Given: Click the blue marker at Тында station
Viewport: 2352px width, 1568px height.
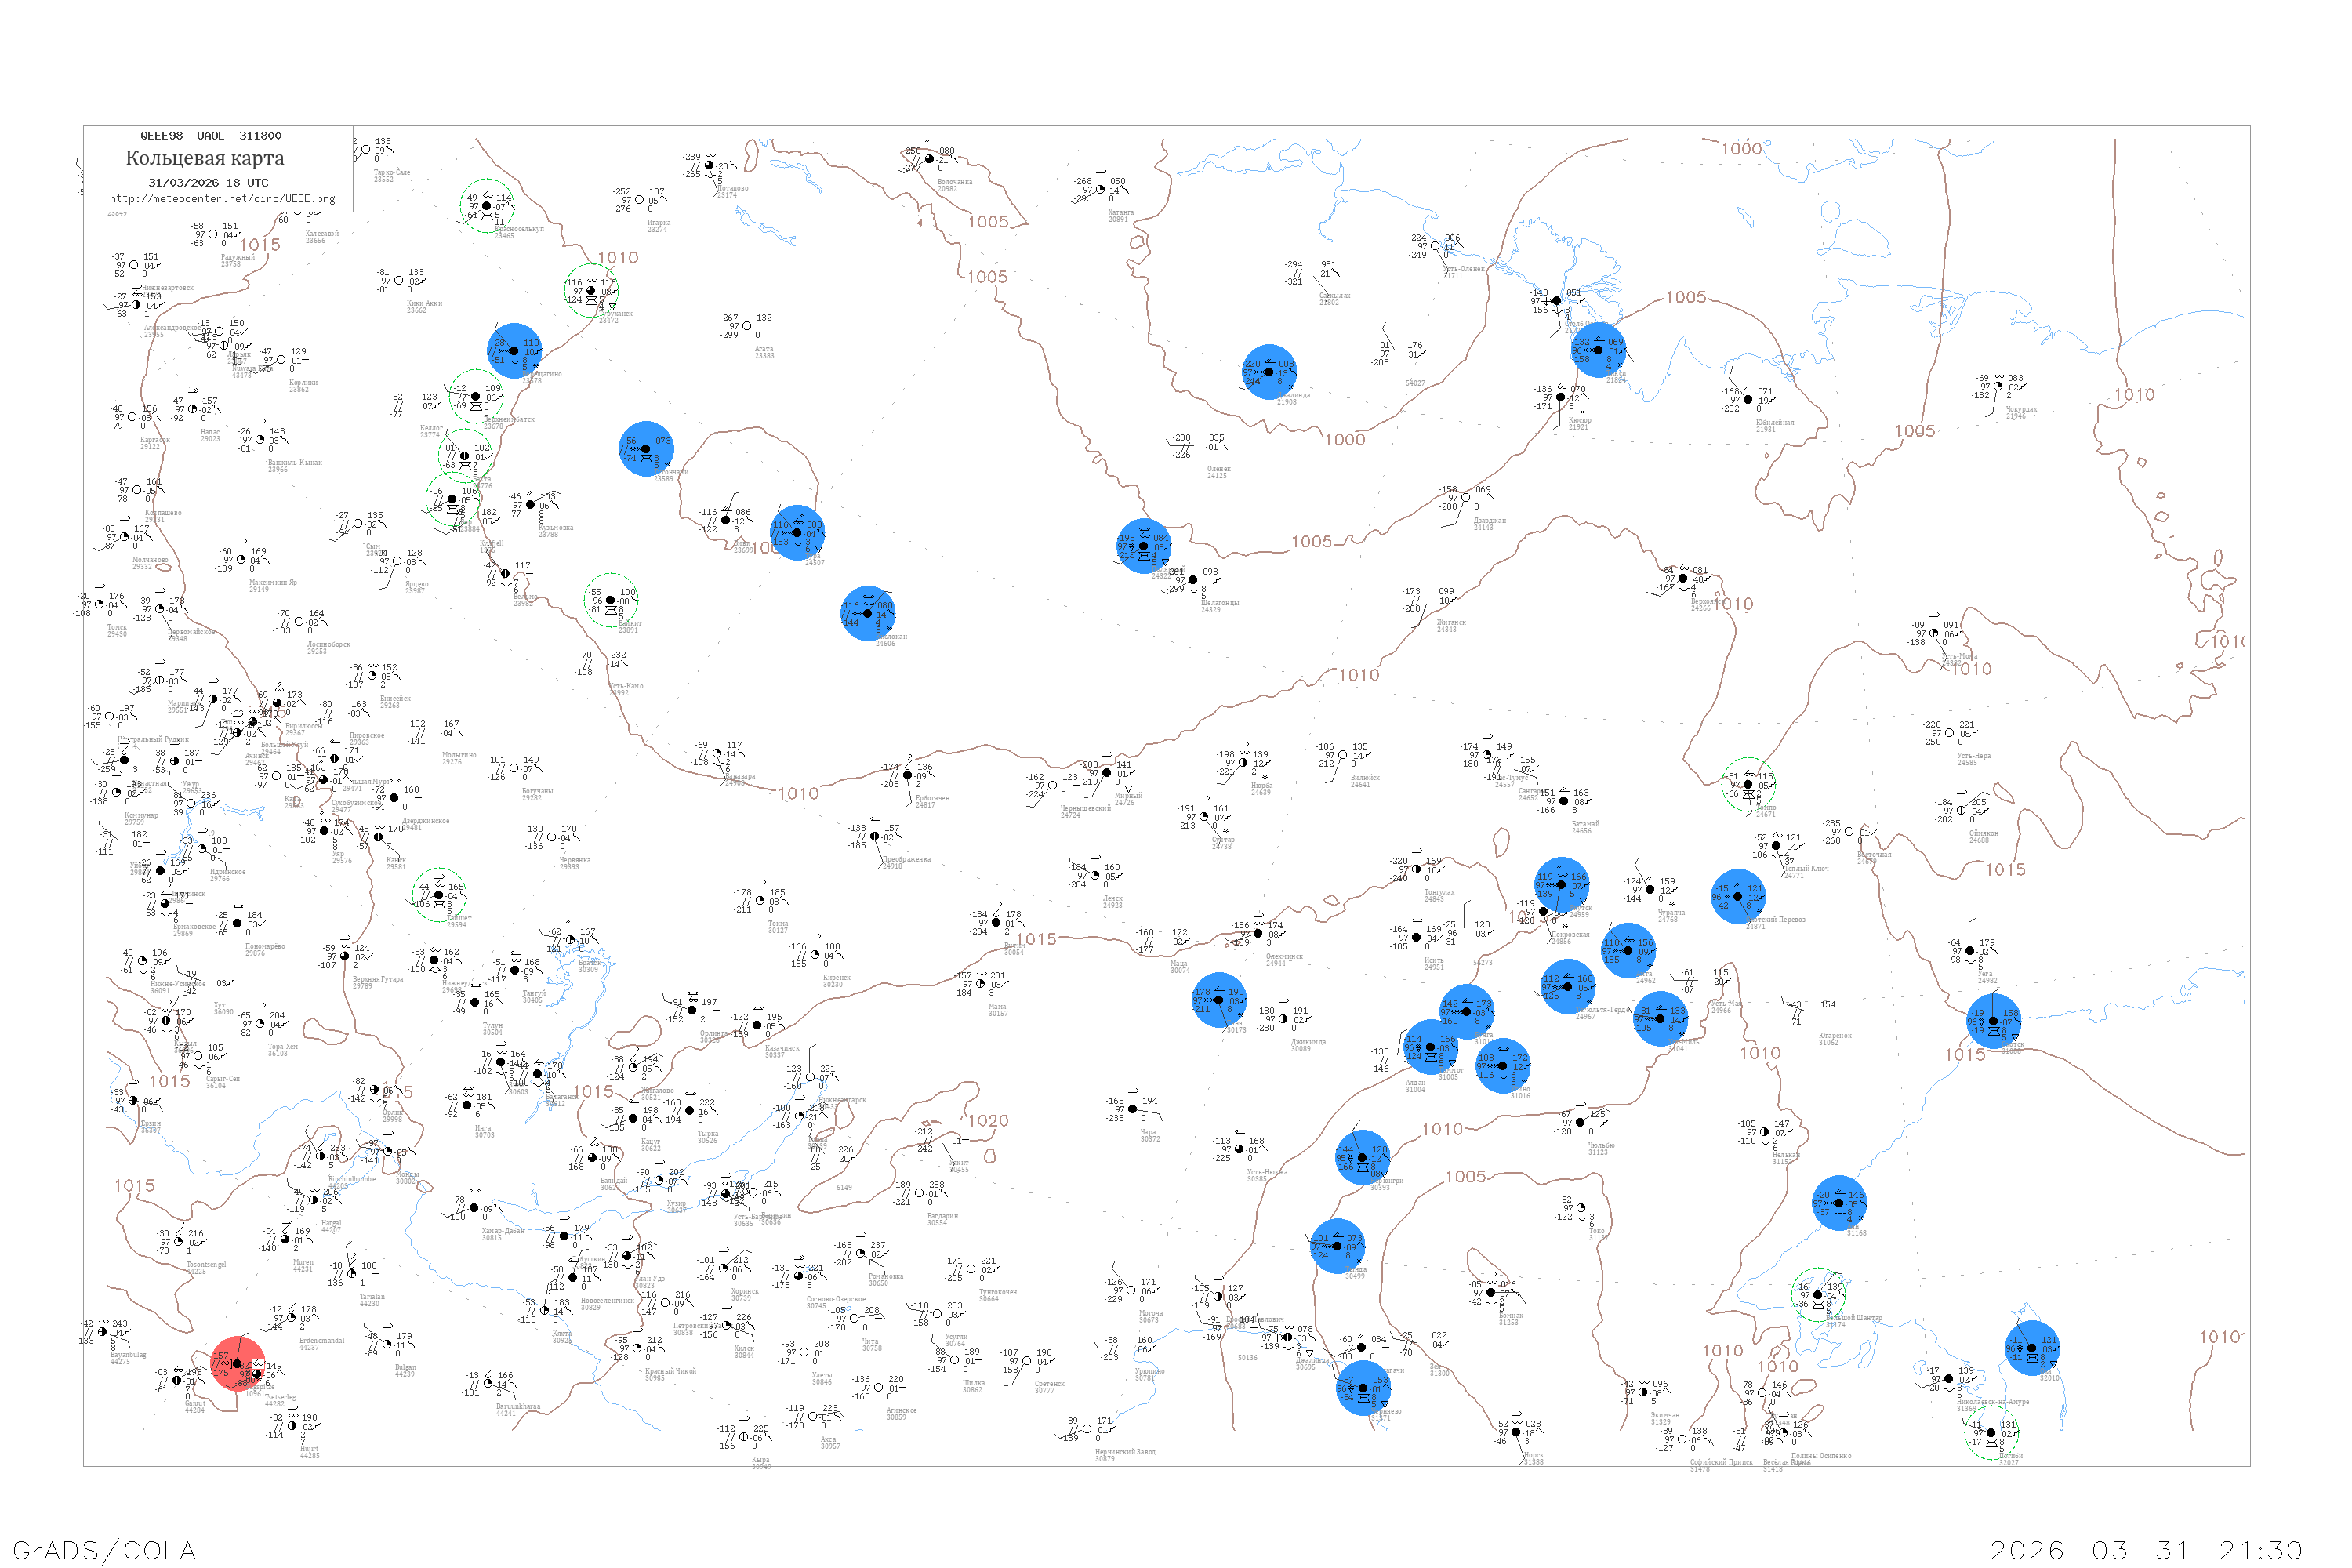Looking at the screenshot, I should pyautogui.click(x=1338, y=1246).
